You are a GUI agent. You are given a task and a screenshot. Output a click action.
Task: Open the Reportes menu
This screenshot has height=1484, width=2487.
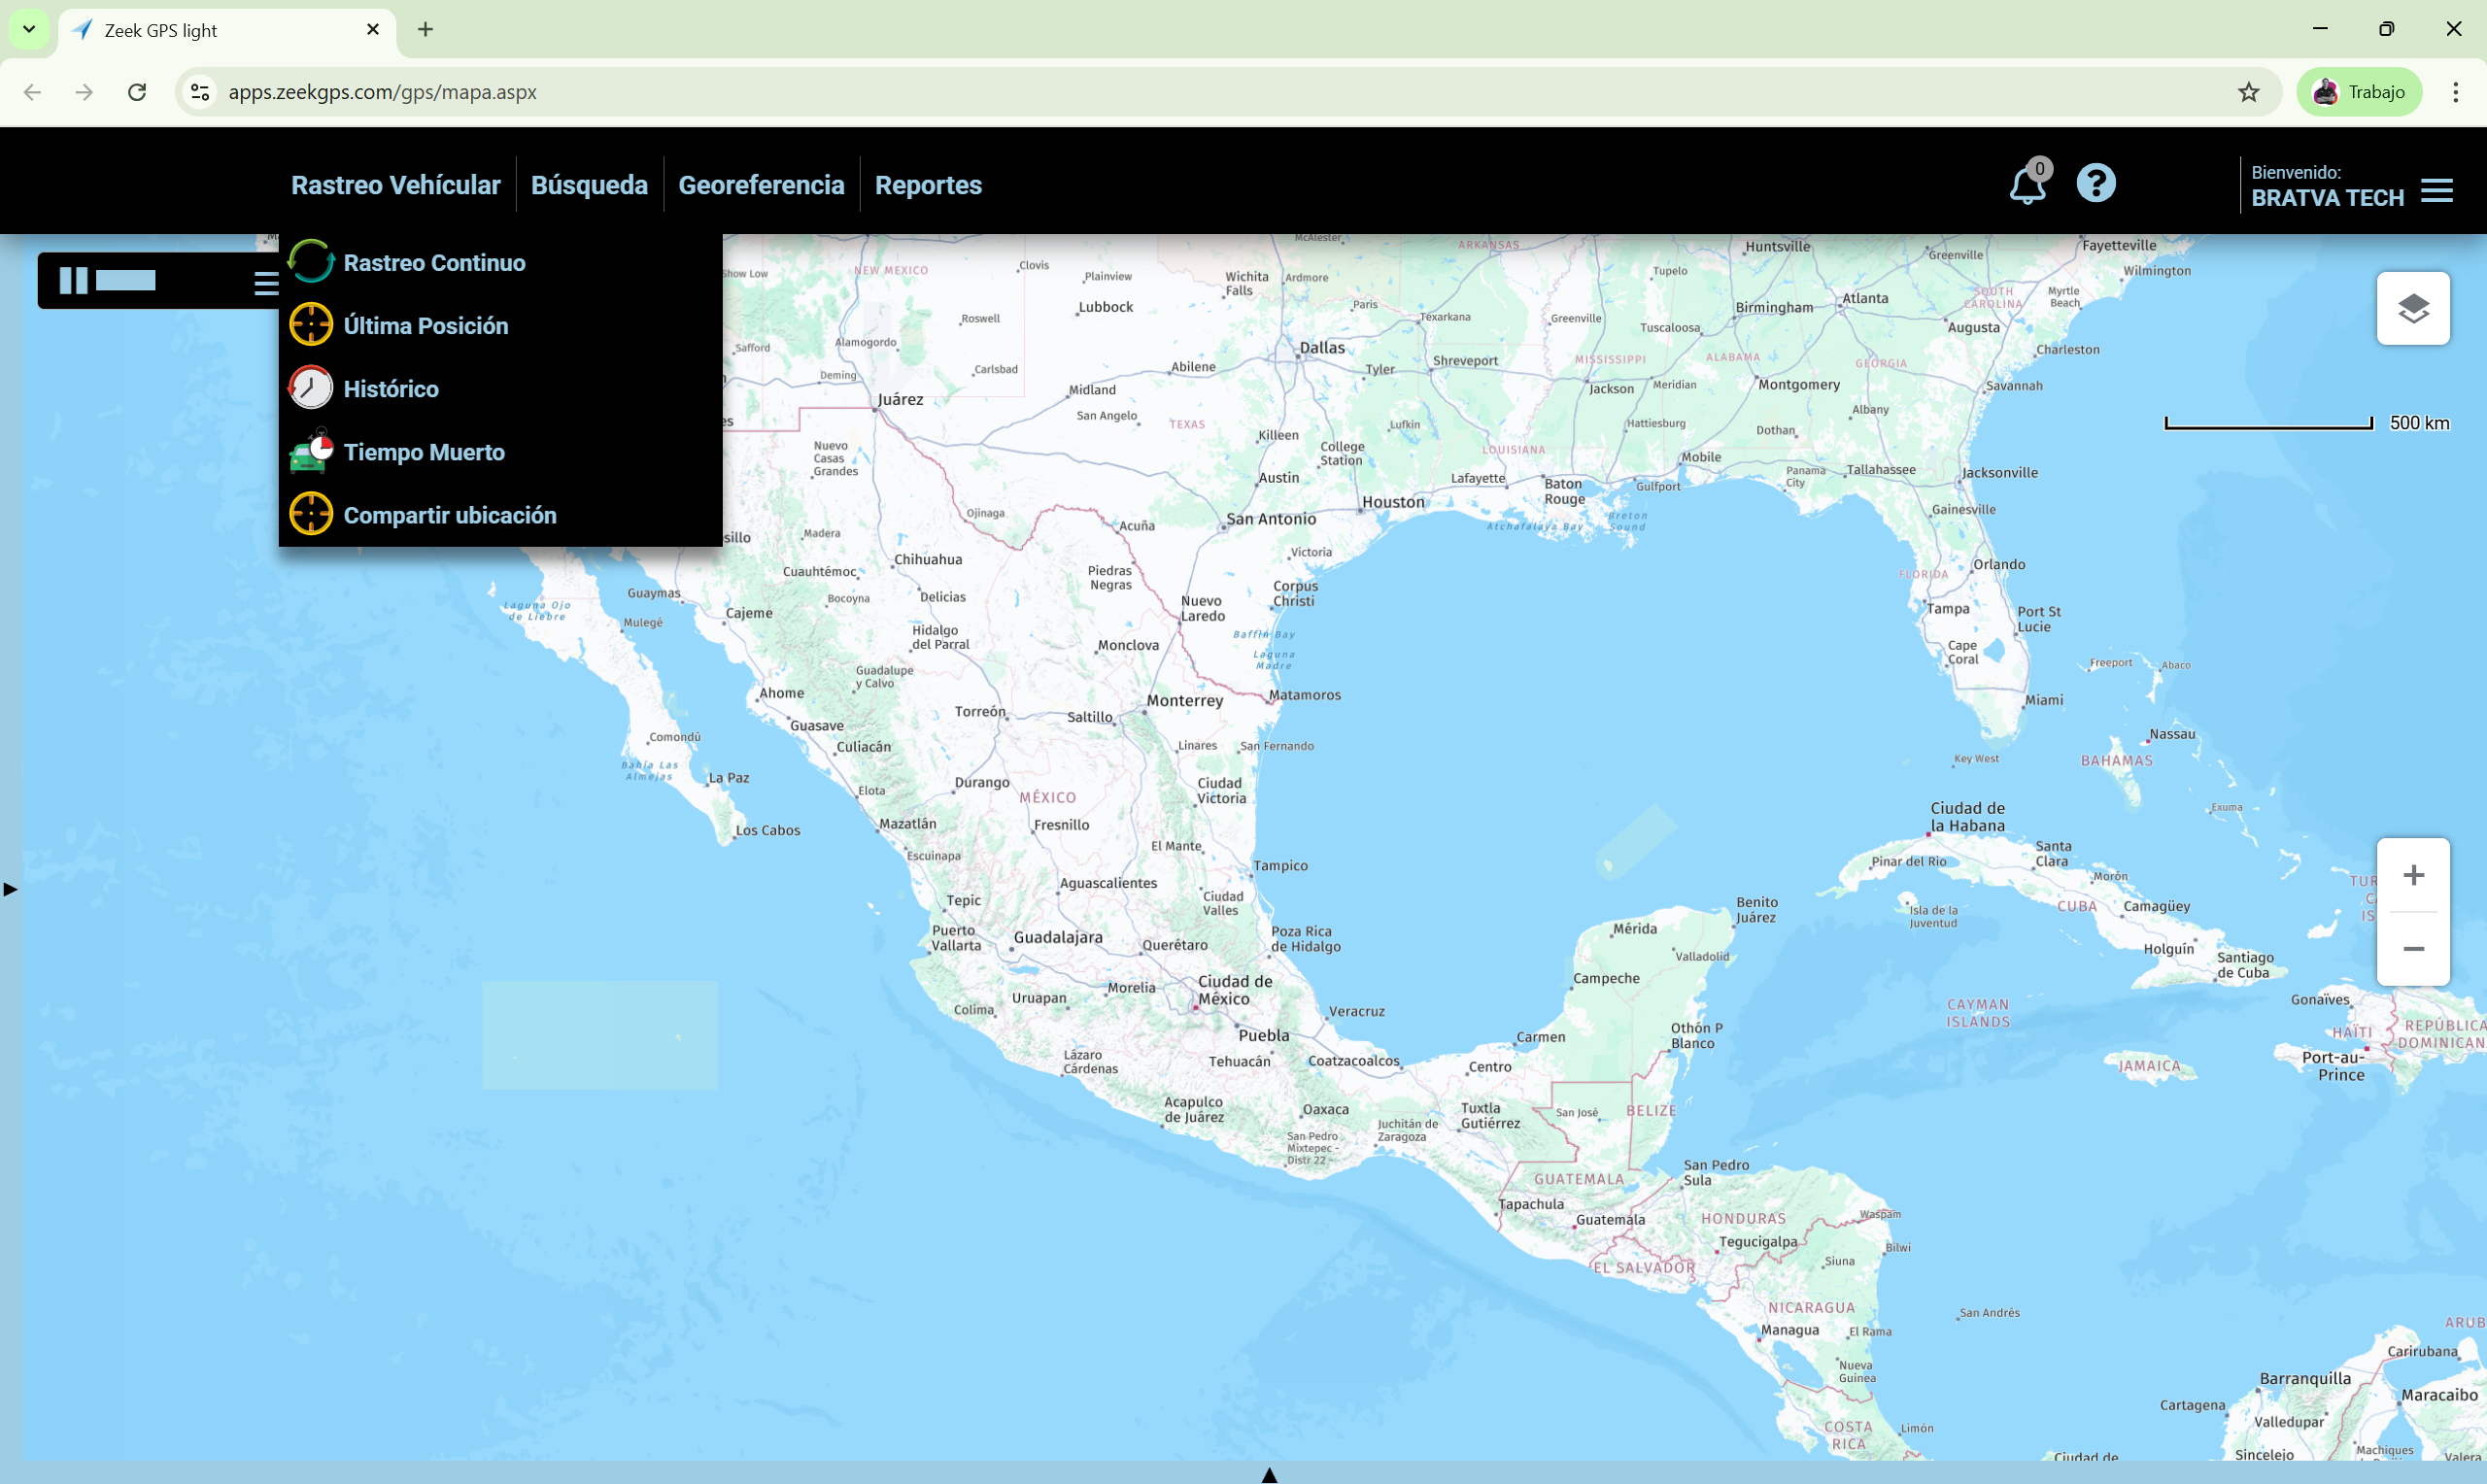pos(928,185)
